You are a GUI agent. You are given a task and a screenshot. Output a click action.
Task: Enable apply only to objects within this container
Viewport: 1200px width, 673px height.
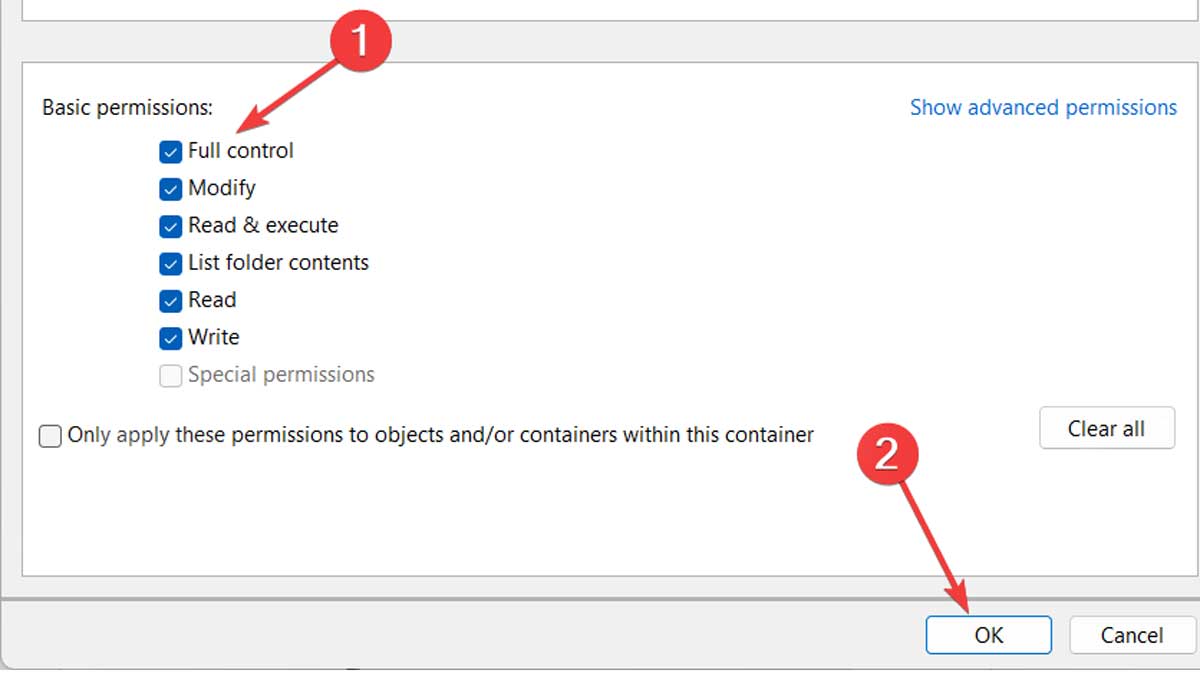point(50,435)
